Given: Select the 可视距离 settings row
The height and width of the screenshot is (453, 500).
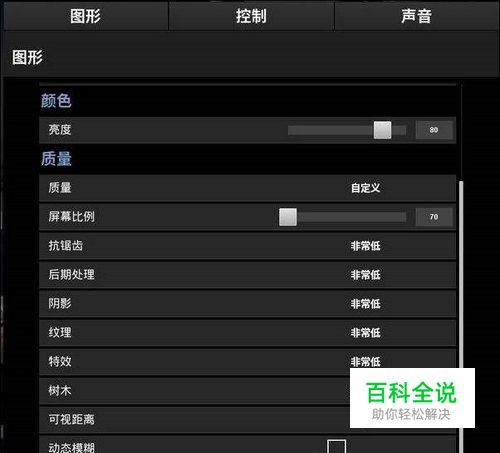Looking at the screenshot, I should (248, 420).
